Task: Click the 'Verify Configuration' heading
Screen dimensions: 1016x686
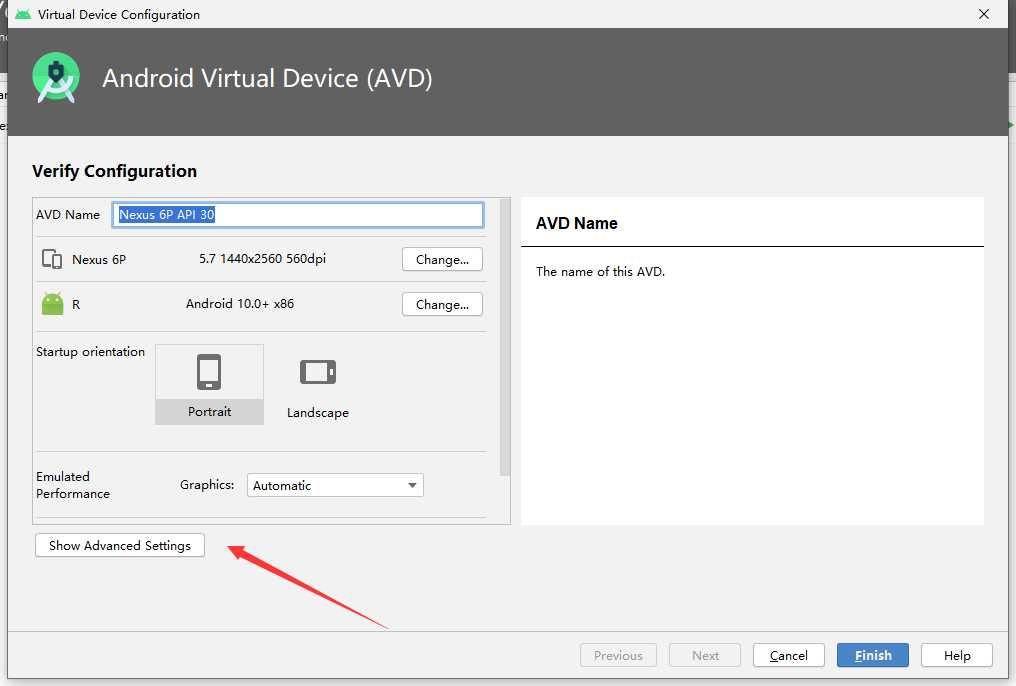Action: coord(115,171)
